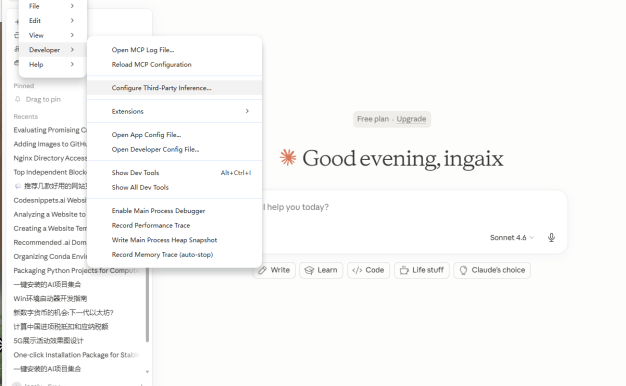The height and width of the screenshot is (386, 626).
Task: Open Packaging Python Projects chat
Action: pyautogui.click(x=76, y=271)
